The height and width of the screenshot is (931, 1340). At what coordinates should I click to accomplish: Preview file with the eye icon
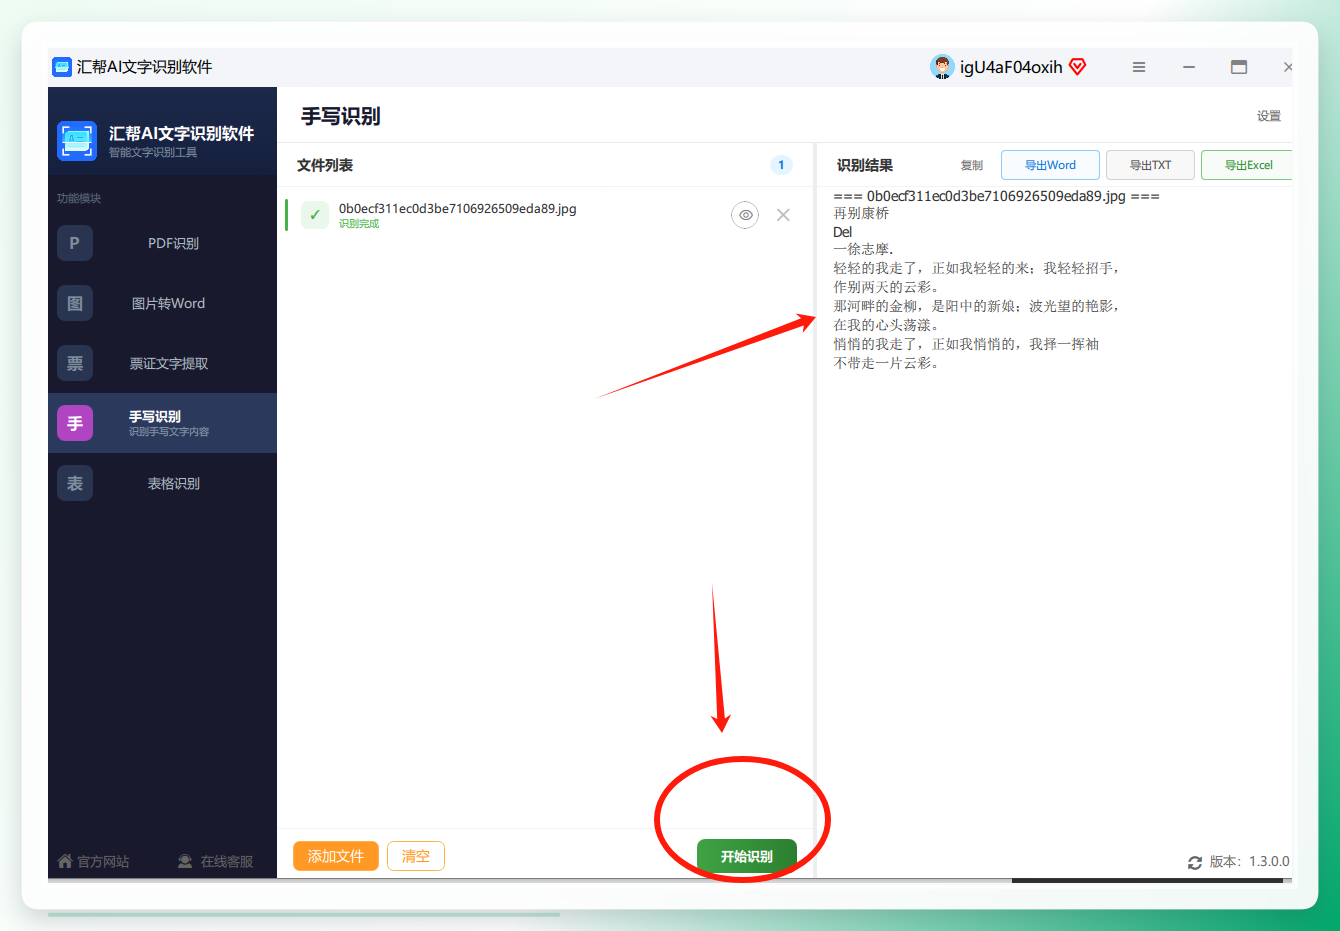point(745,215)
